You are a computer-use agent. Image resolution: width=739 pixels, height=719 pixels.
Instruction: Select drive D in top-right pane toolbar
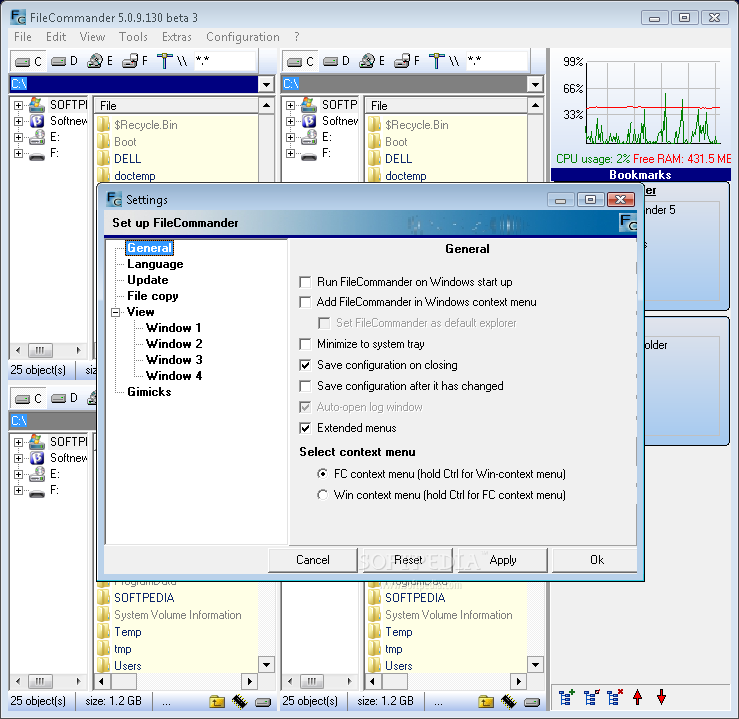(x=336, y=61)
